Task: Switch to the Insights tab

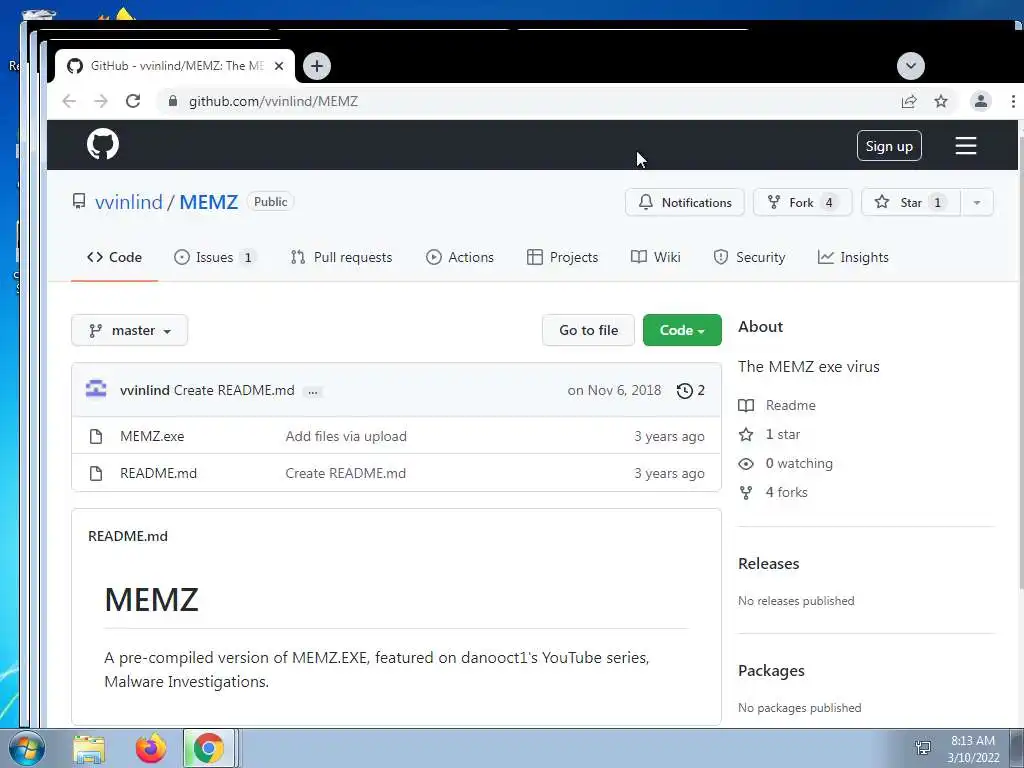Action: click(853, 257)
